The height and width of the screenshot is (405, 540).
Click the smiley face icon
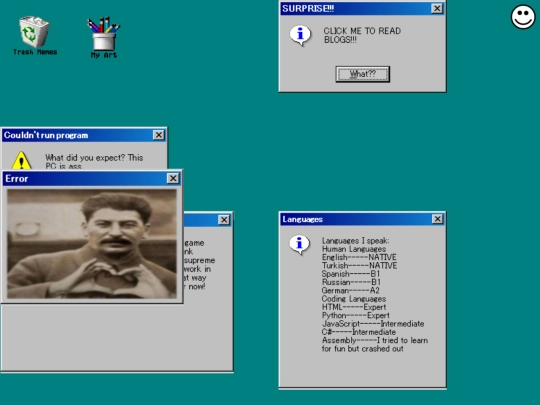pos(523,17)
